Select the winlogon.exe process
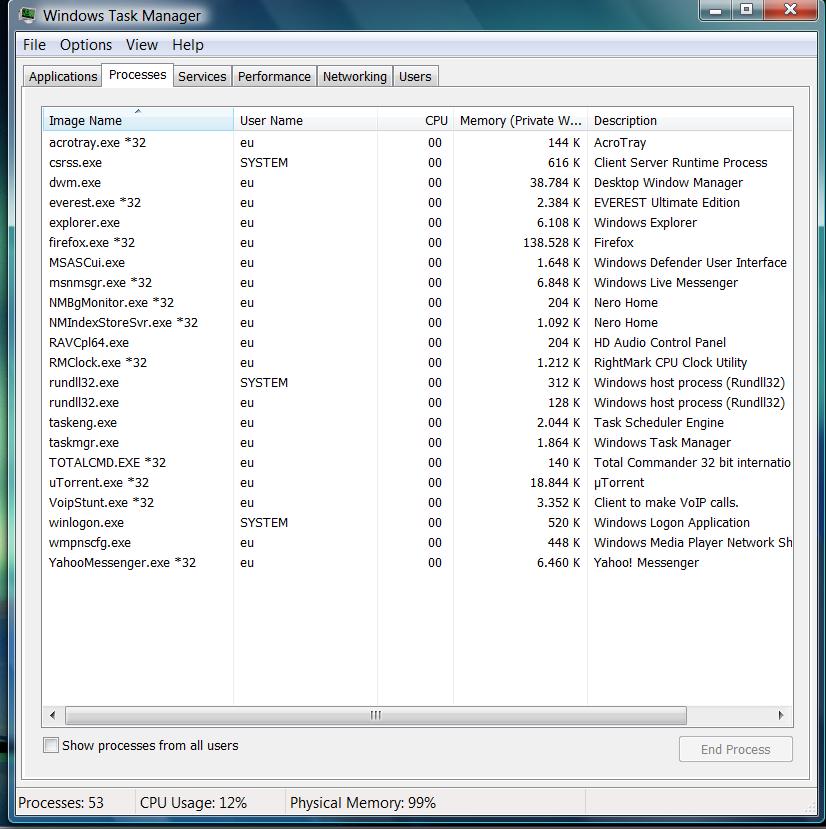This screenshot has width=826, height=829. pyautogui.click(x=417, y=523)
